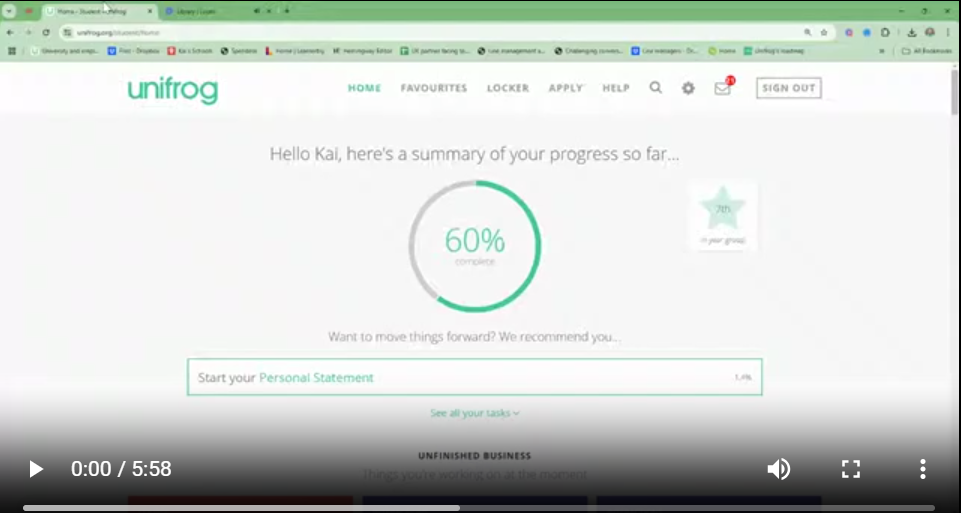The width and height of the screenshot is (961, 513).
Task: Click the SIGN OUT button
Action: [788, 88]
